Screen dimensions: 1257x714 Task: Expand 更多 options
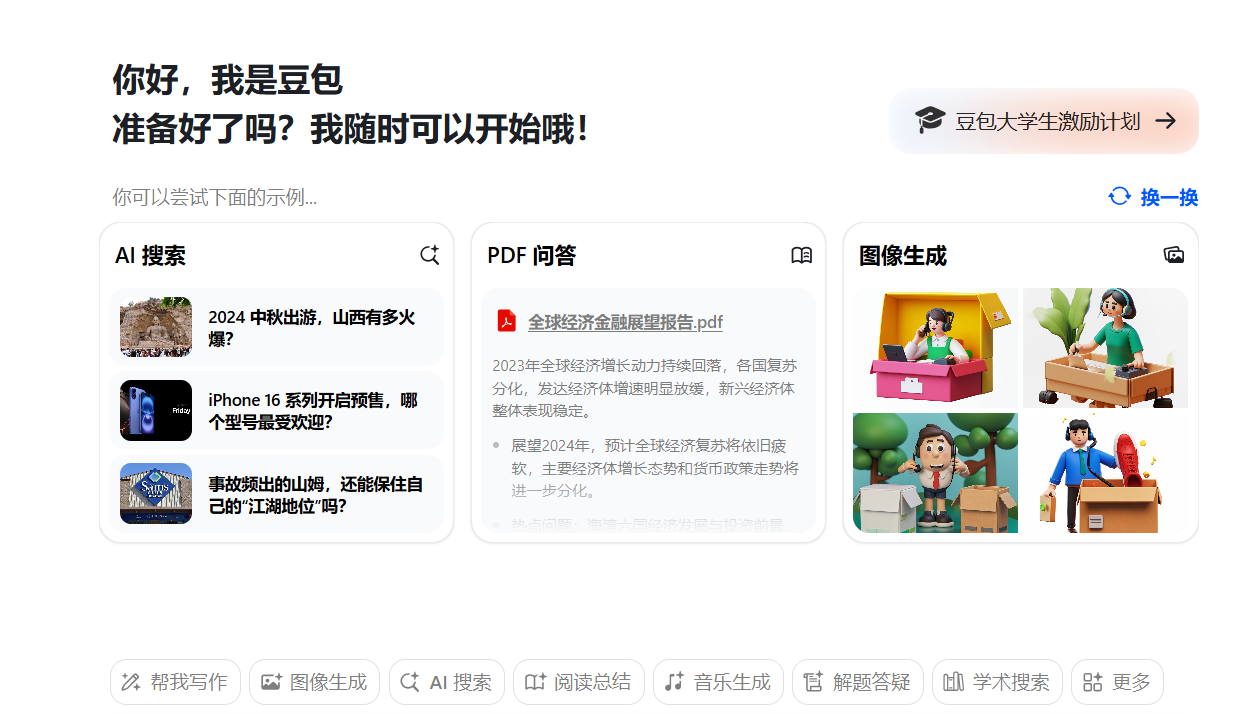(1117, 682)
